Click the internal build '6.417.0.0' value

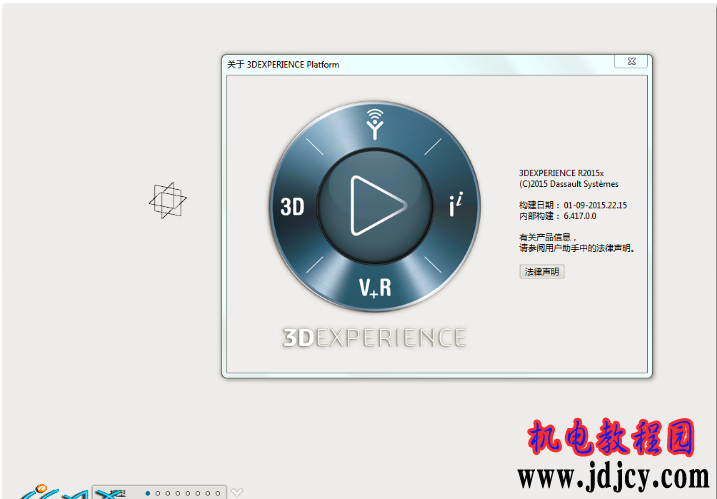(580, 216)
